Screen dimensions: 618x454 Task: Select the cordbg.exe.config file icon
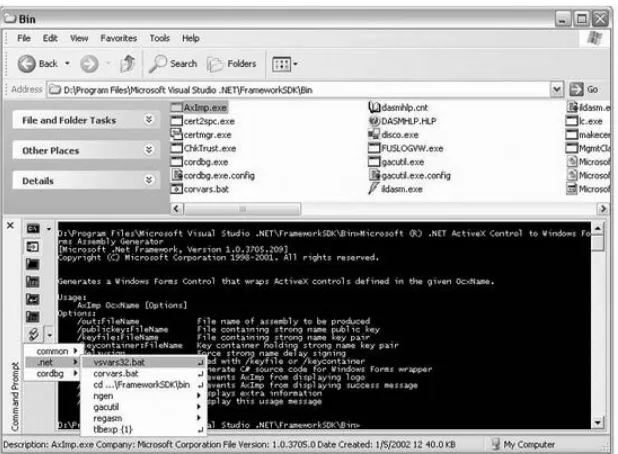point(177,175)
